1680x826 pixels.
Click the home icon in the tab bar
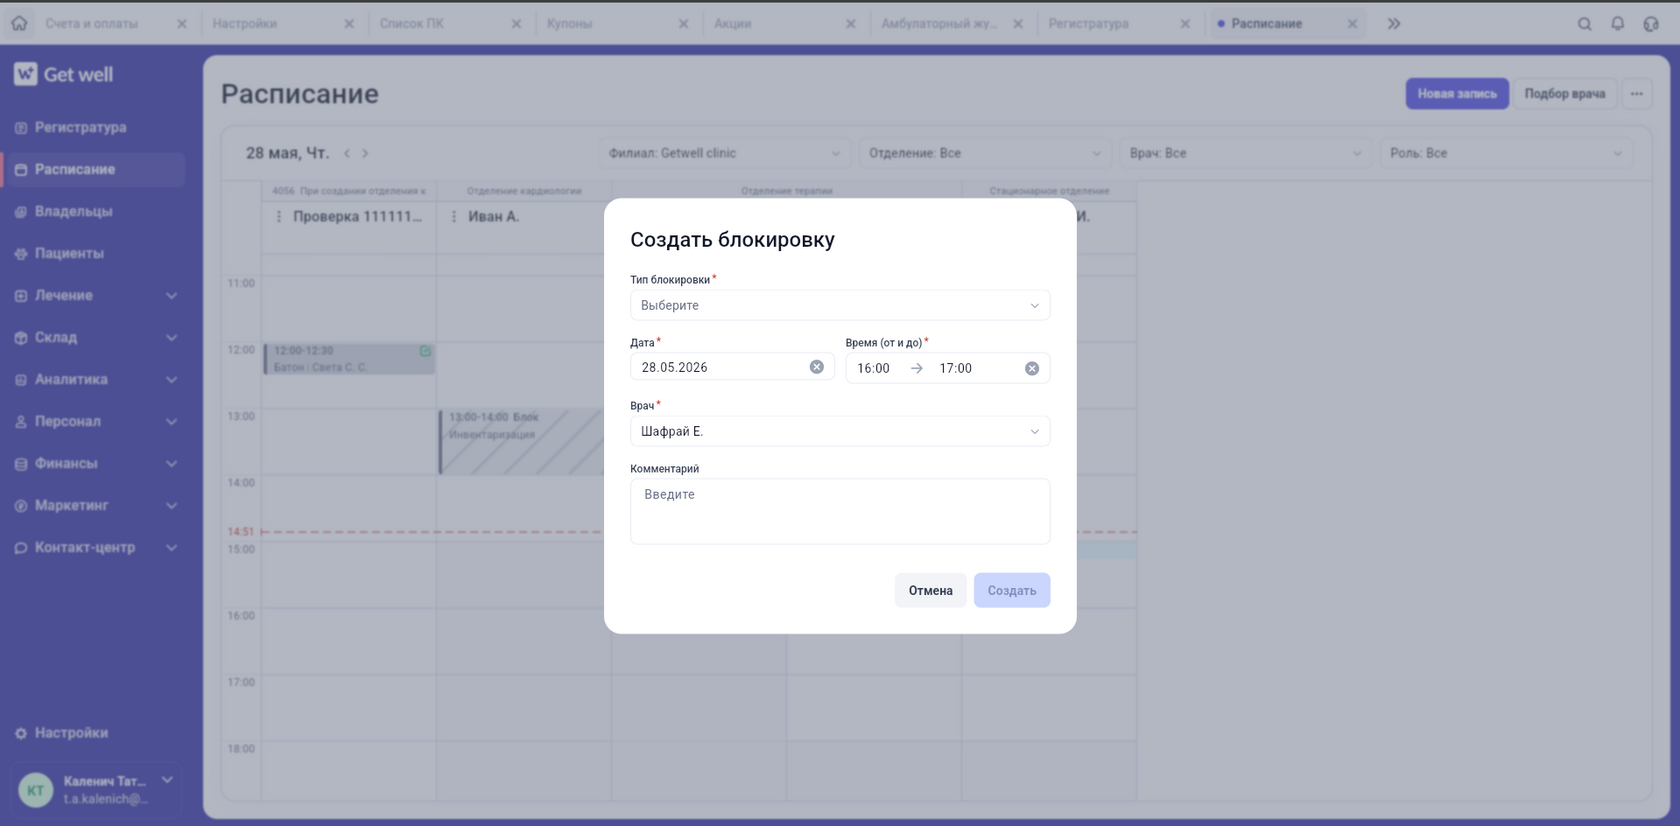pos(19,23)
